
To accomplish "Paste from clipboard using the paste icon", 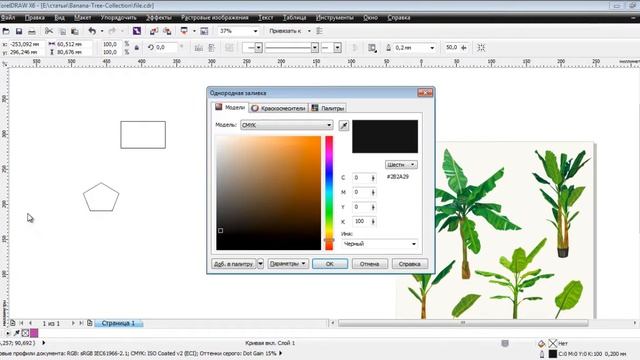I will point(75,31).
